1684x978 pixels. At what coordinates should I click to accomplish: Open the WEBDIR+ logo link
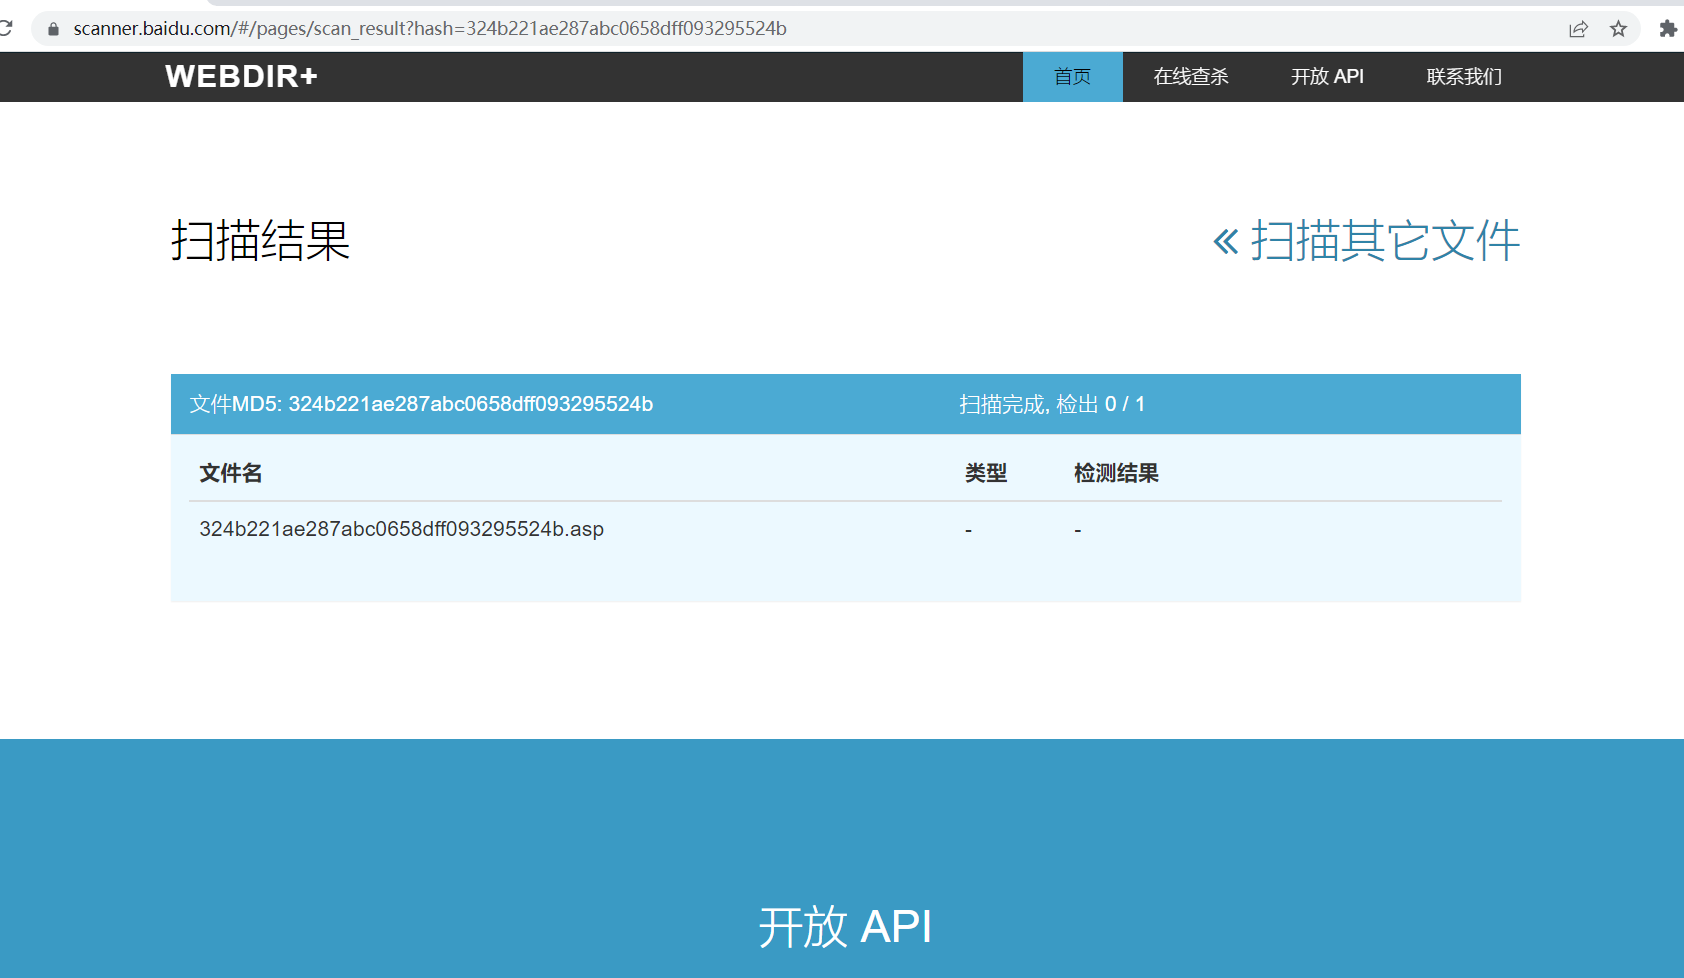pyautogui.click(x=241, y=76)
